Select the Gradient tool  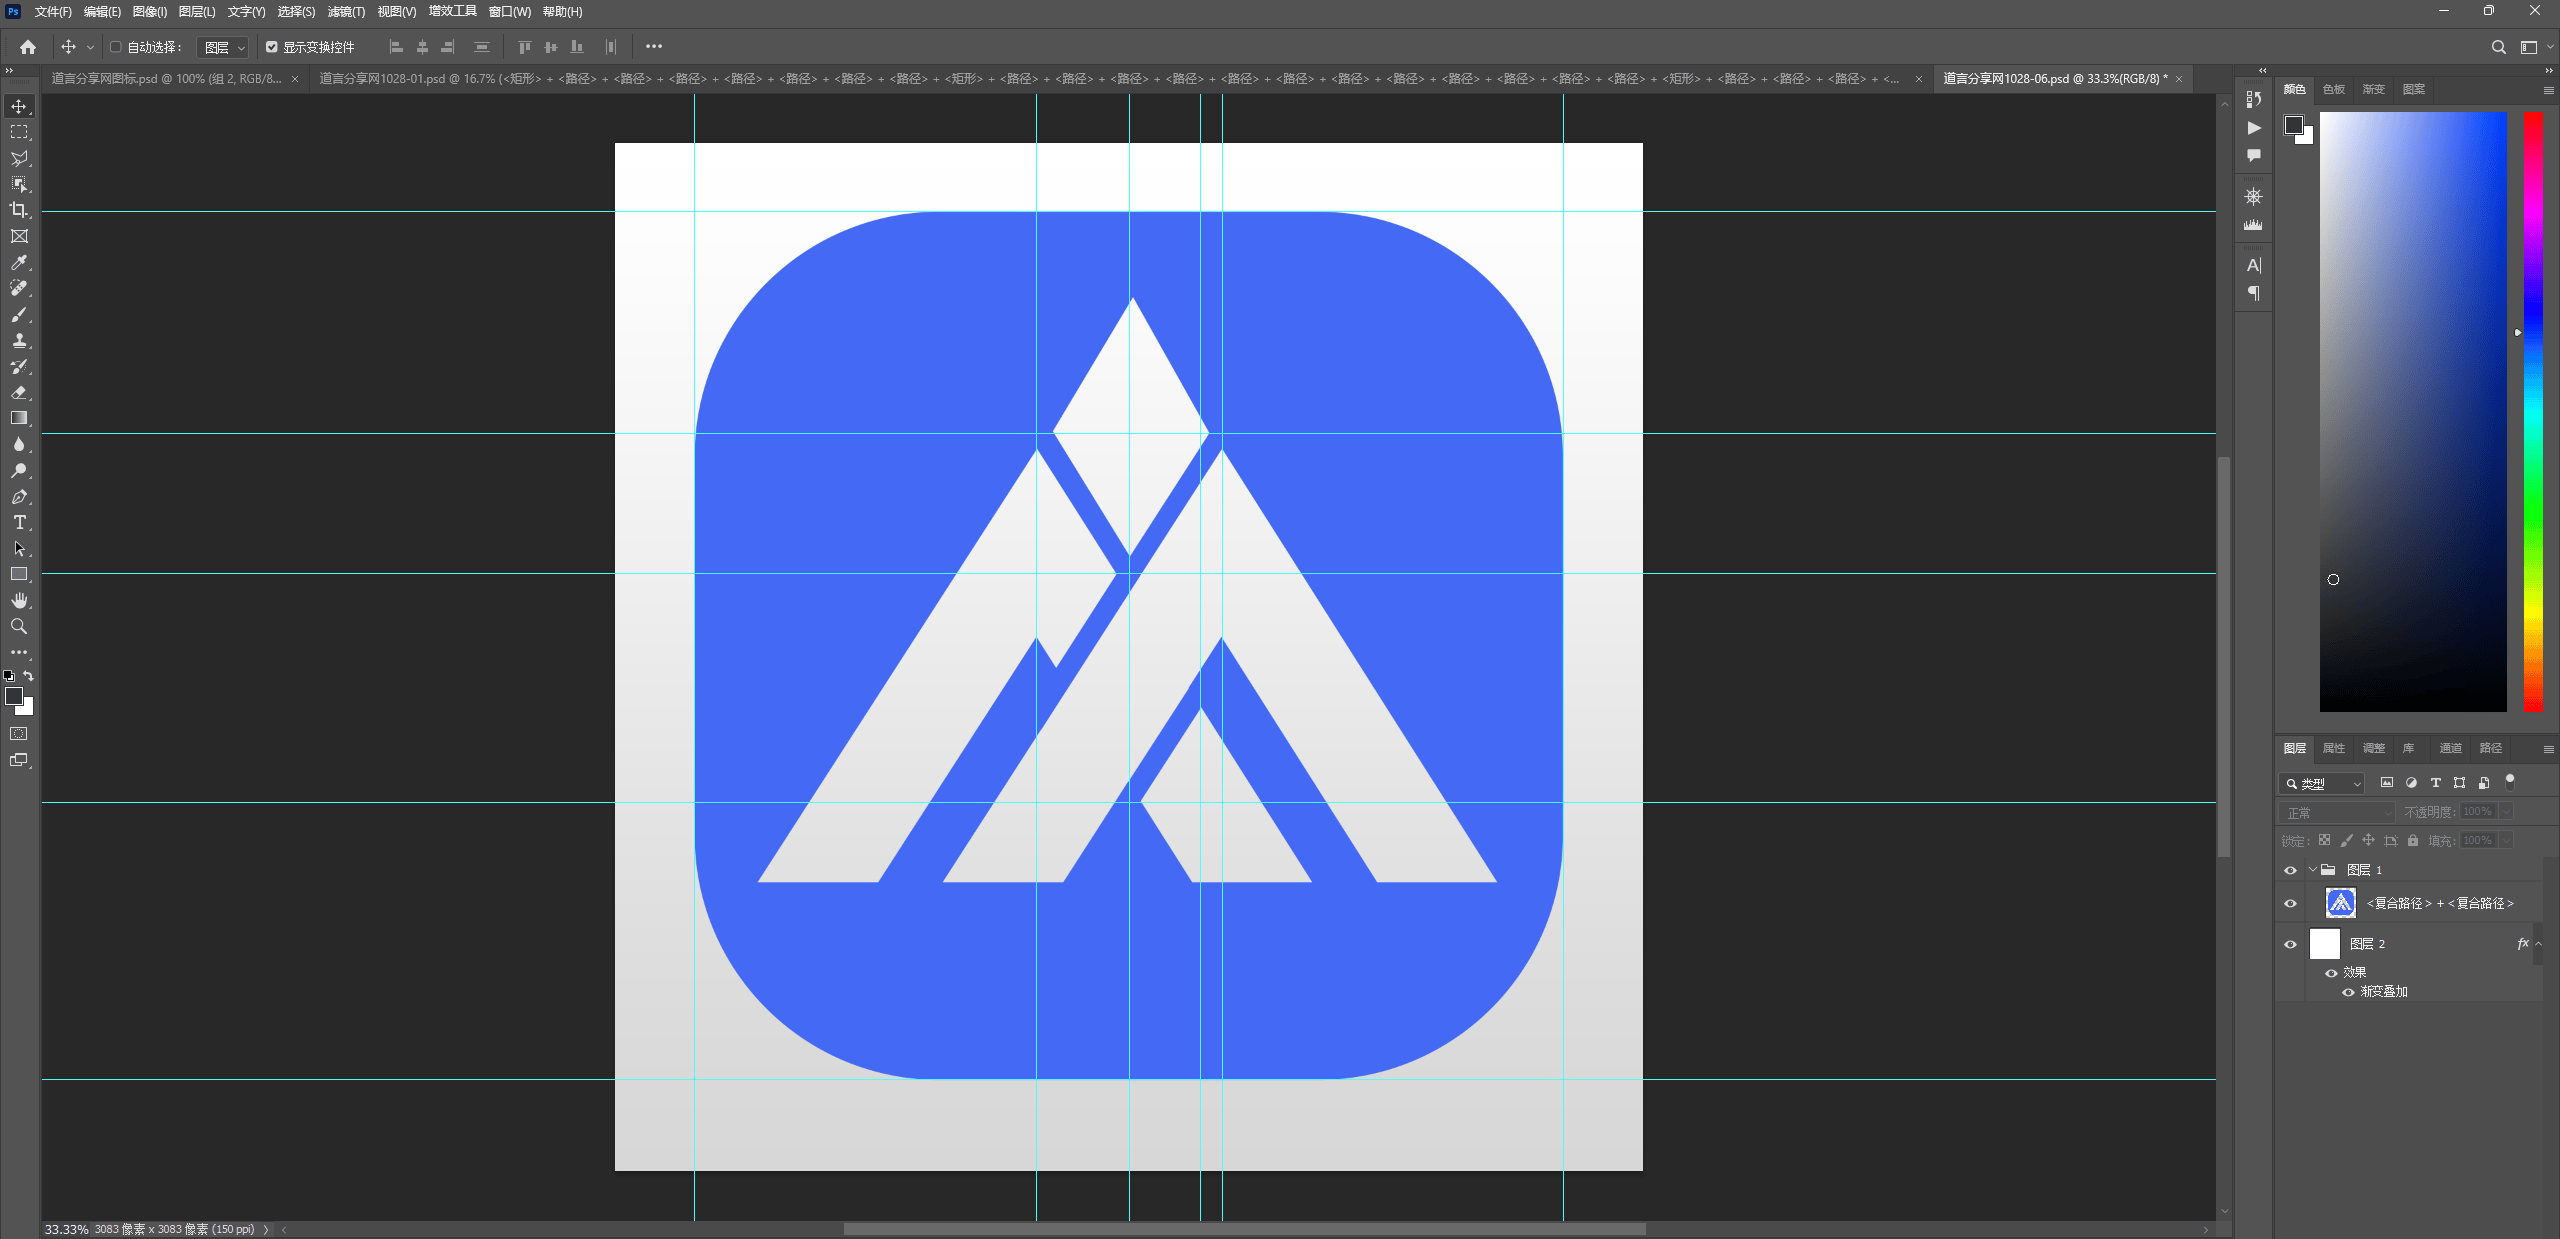click(19, 418)
